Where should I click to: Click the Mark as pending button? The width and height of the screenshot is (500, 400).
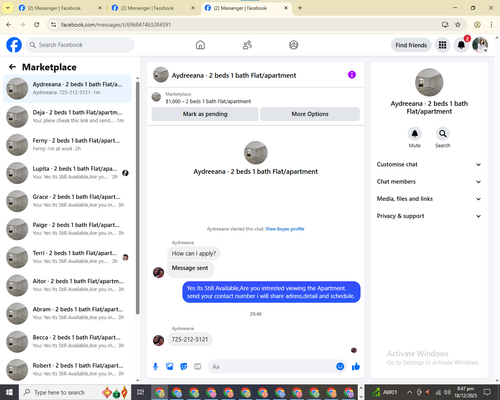[x=205, y=114]
